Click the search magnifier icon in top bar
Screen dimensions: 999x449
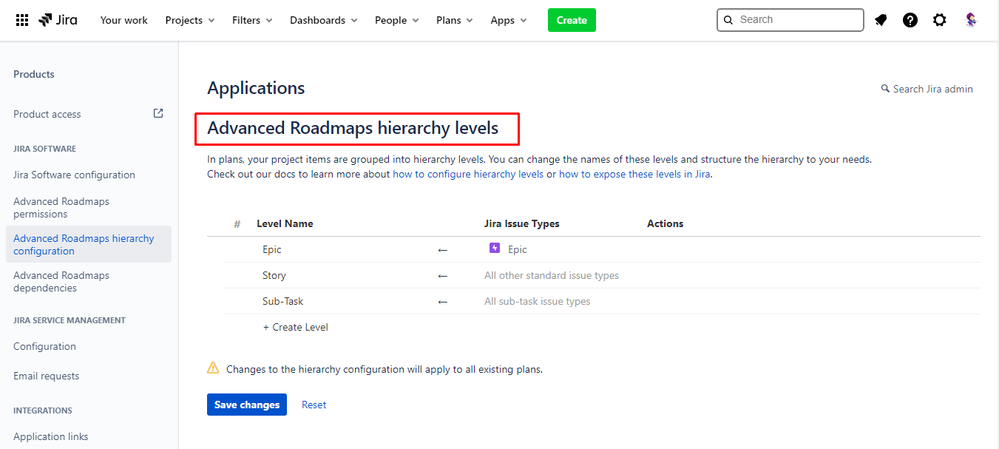pyautogui.click(x=729, y=20)
